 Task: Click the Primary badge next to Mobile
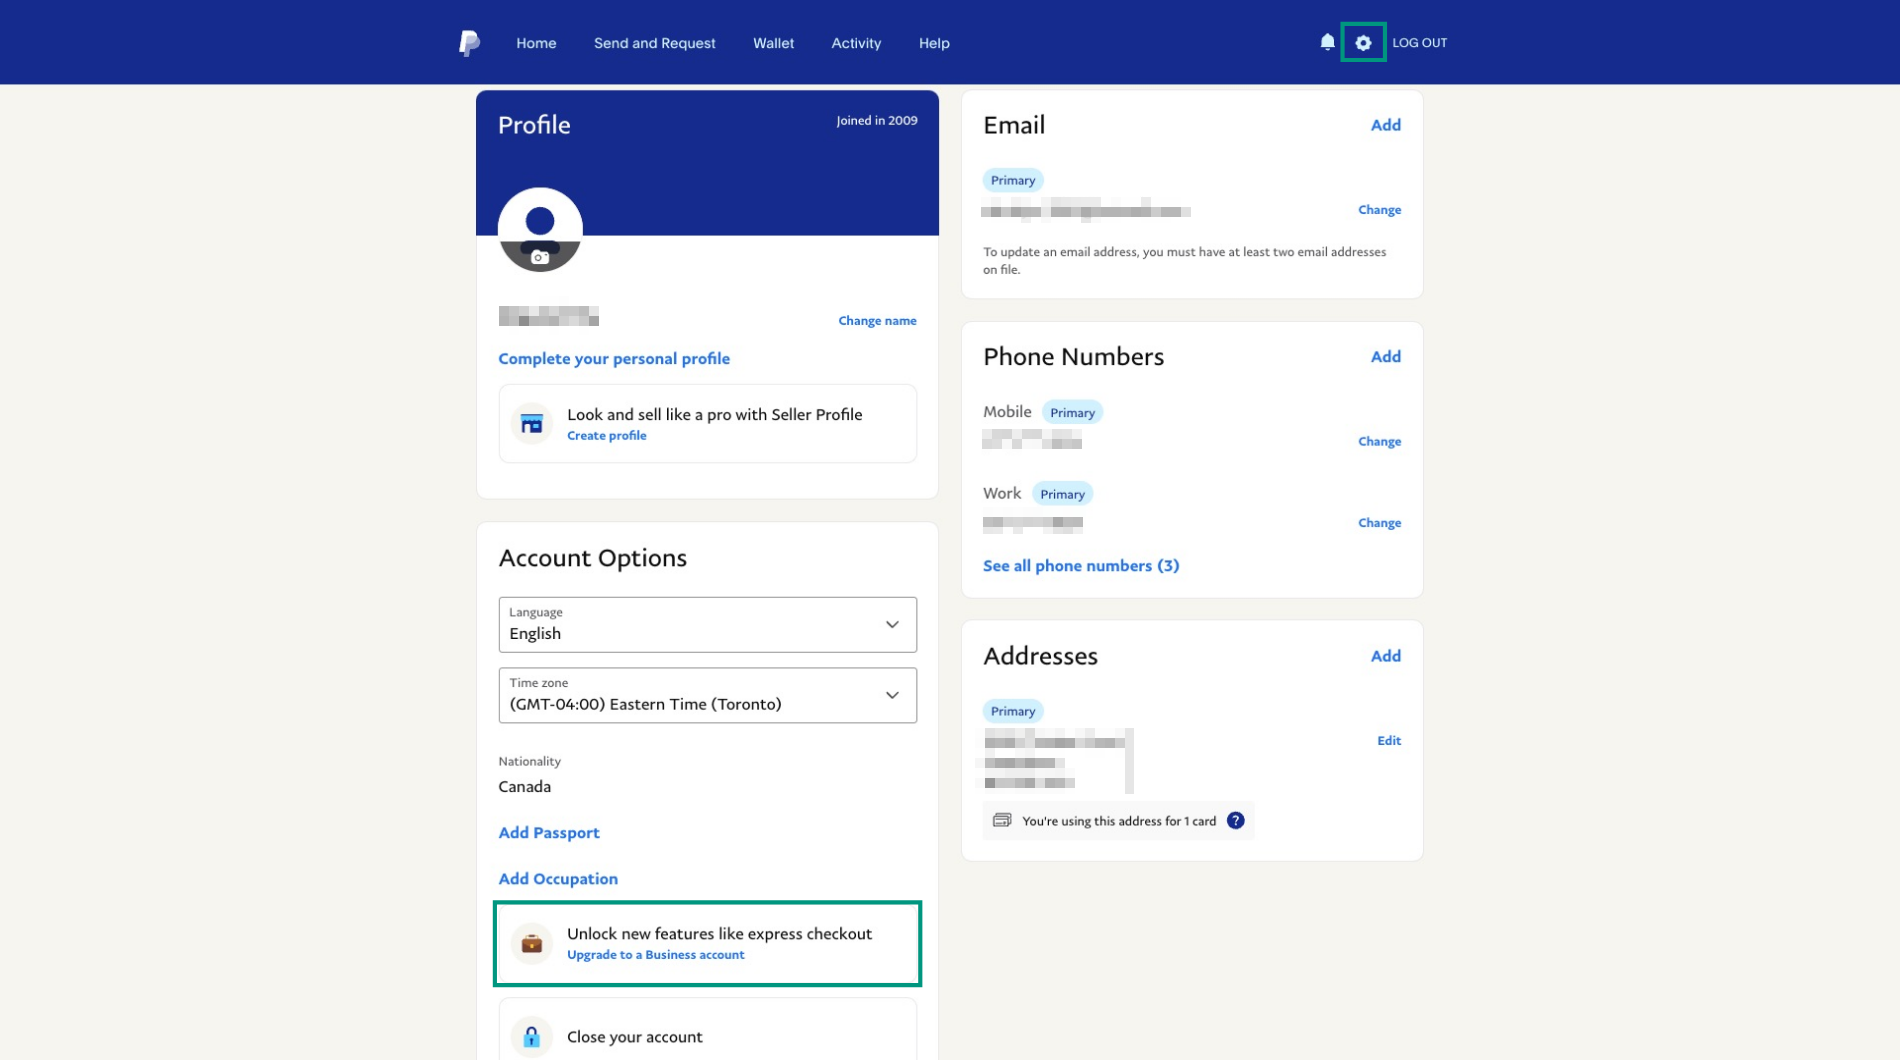coord(1072,412)
